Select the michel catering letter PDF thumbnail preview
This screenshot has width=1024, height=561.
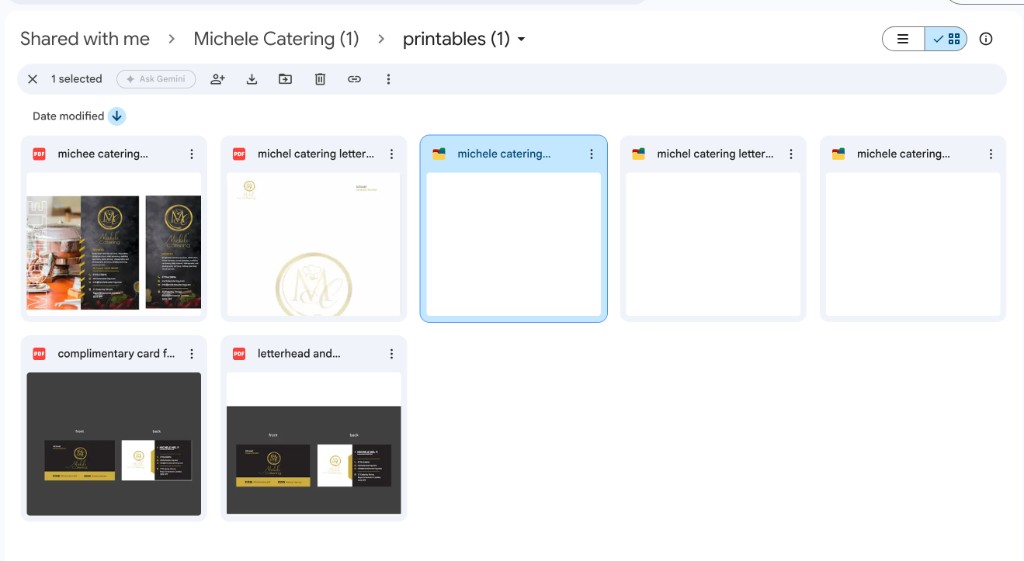[313, 245]
